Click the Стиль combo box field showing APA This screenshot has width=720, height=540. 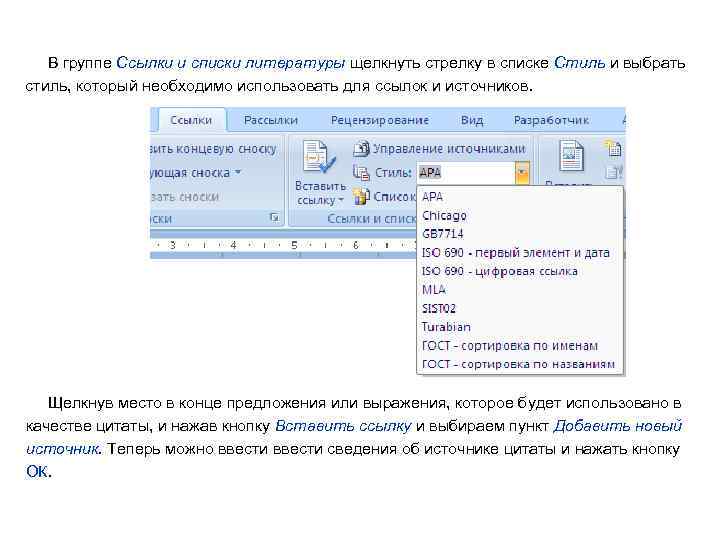[466, 173]
